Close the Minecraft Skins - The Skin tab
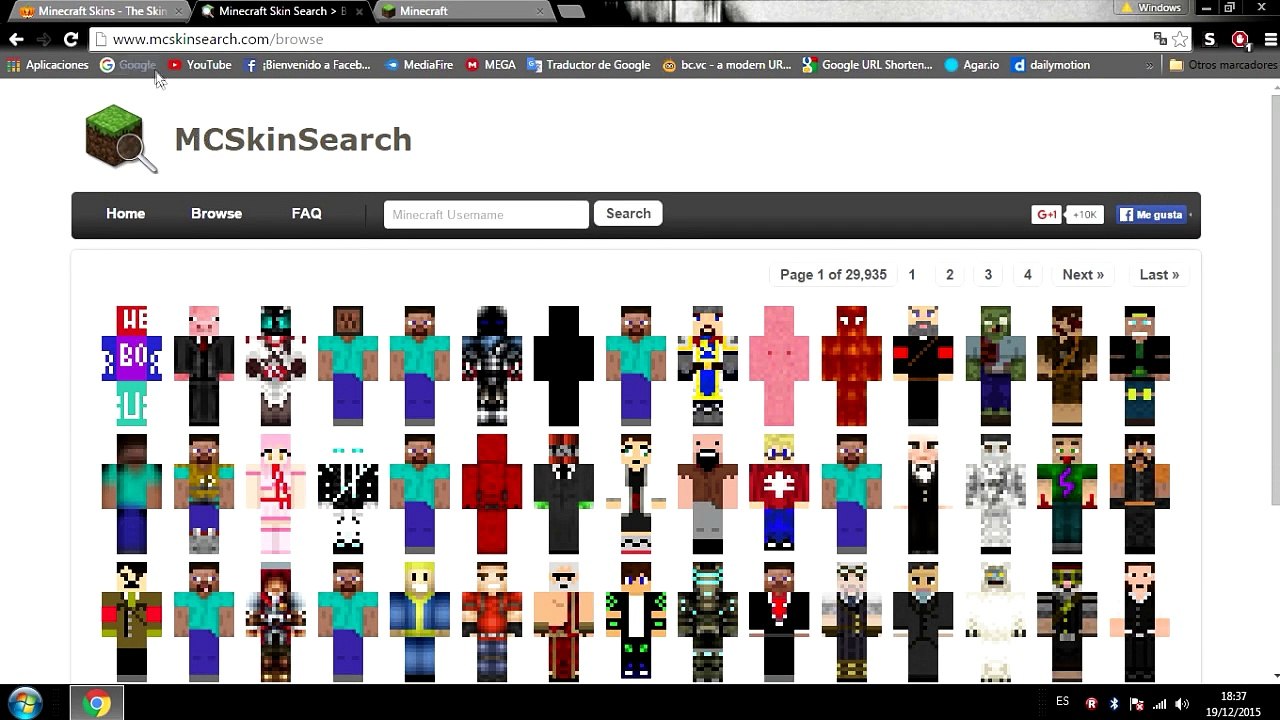 (x=178, y=11)
